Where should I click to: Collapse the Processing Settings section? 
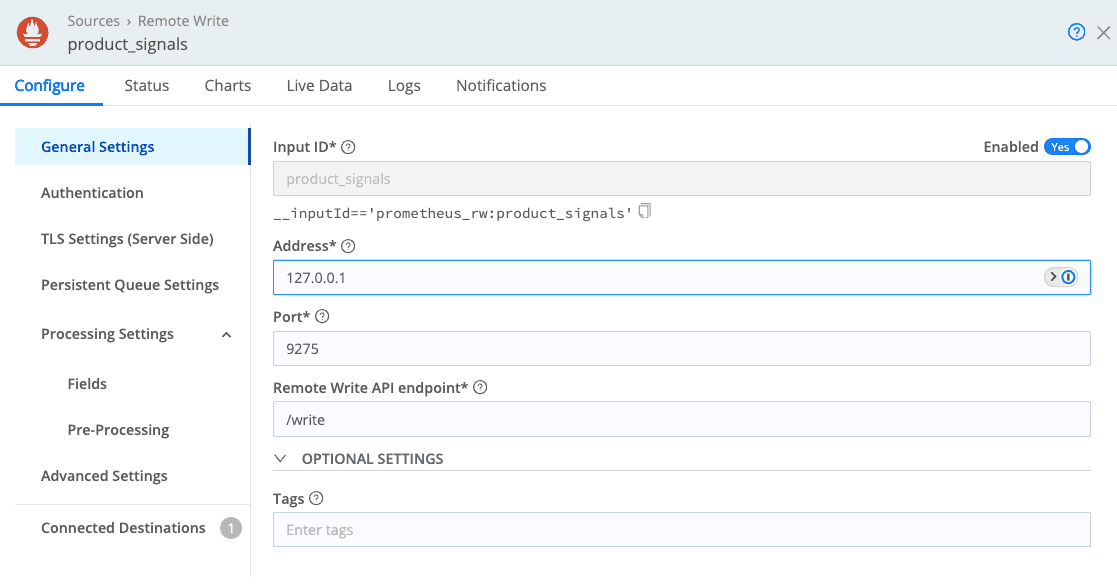tap(226, 334)
